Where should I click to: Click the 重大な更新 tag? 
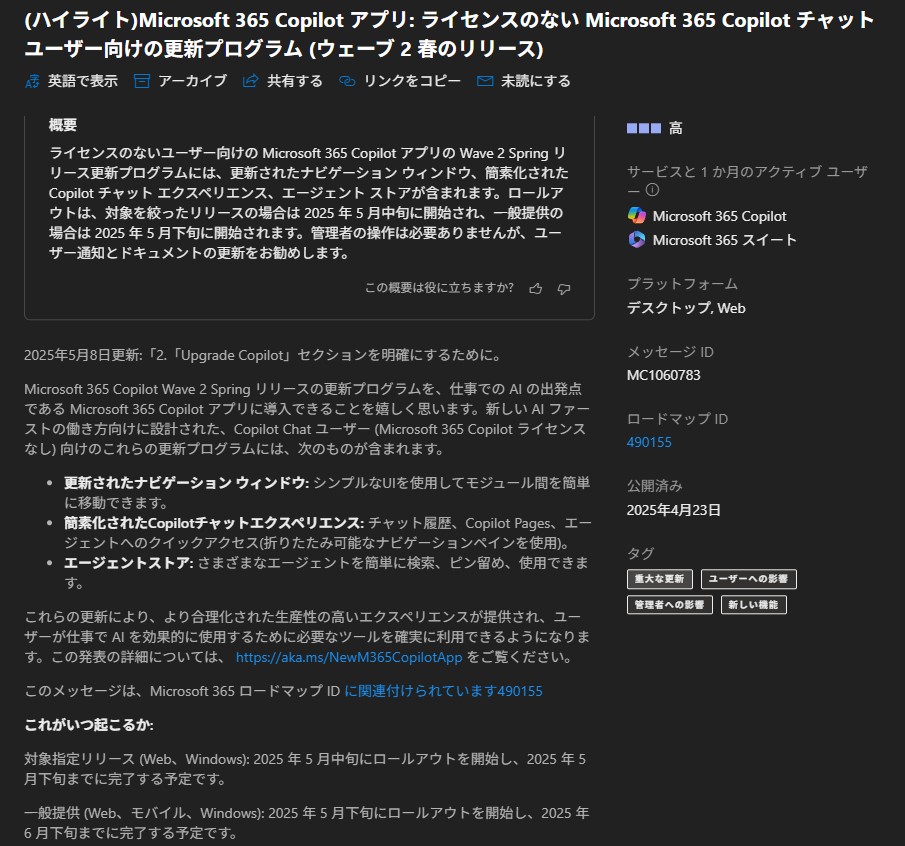coord(659,579)
